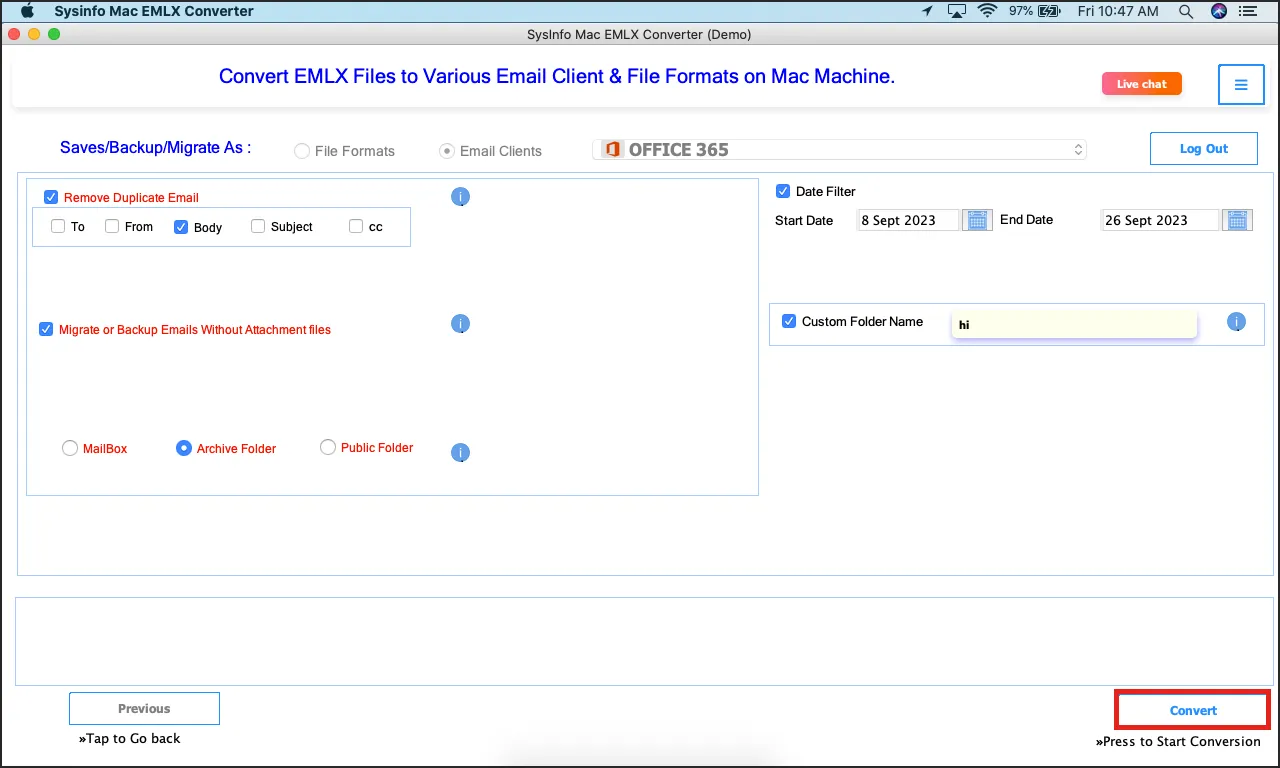Open the OFFICE 365 dropdown list
Screen dimensions: 1280x768
[x=840, y=150]
